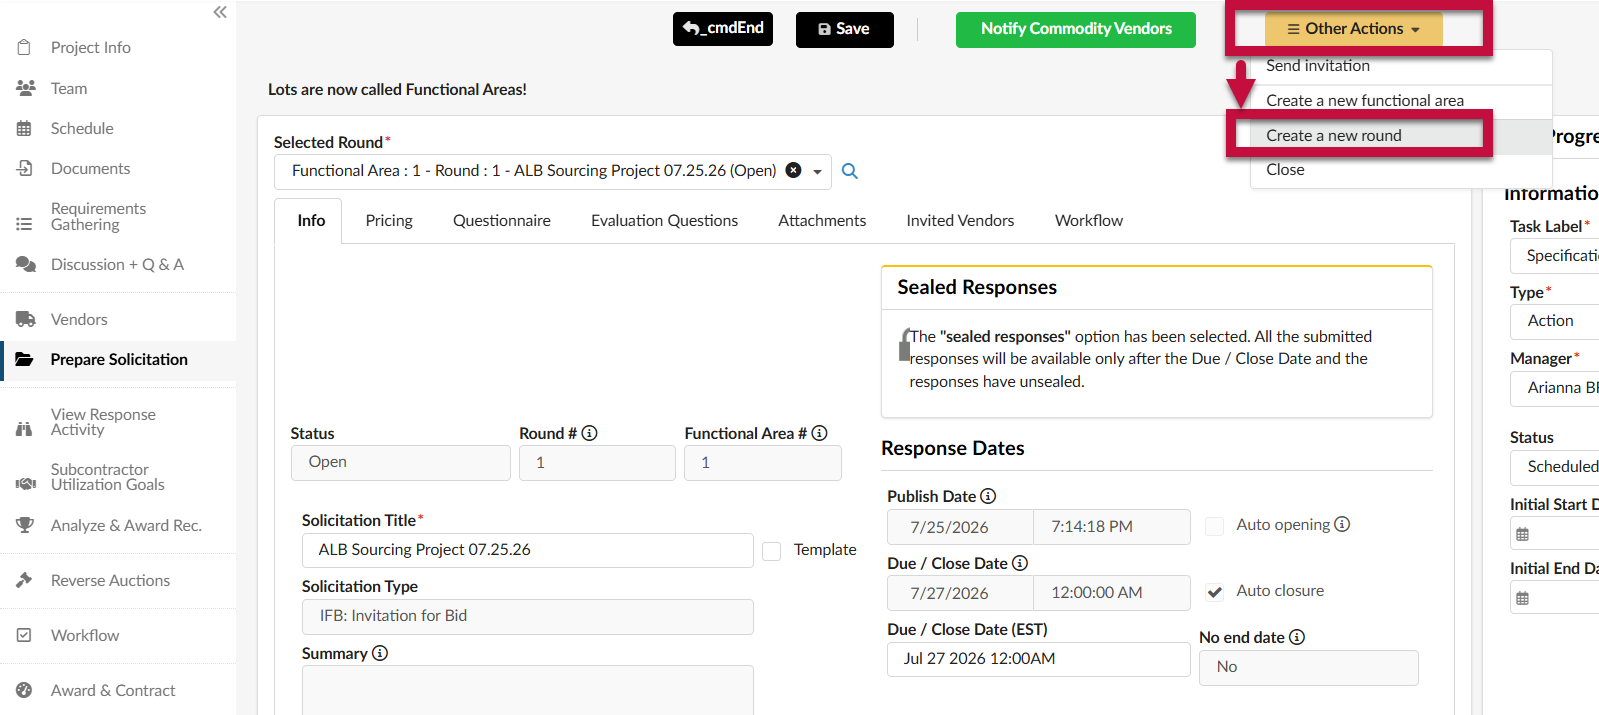Search rounds with the magnifier icon
The height and width of the screenshot is (715, 1599).
849,171
